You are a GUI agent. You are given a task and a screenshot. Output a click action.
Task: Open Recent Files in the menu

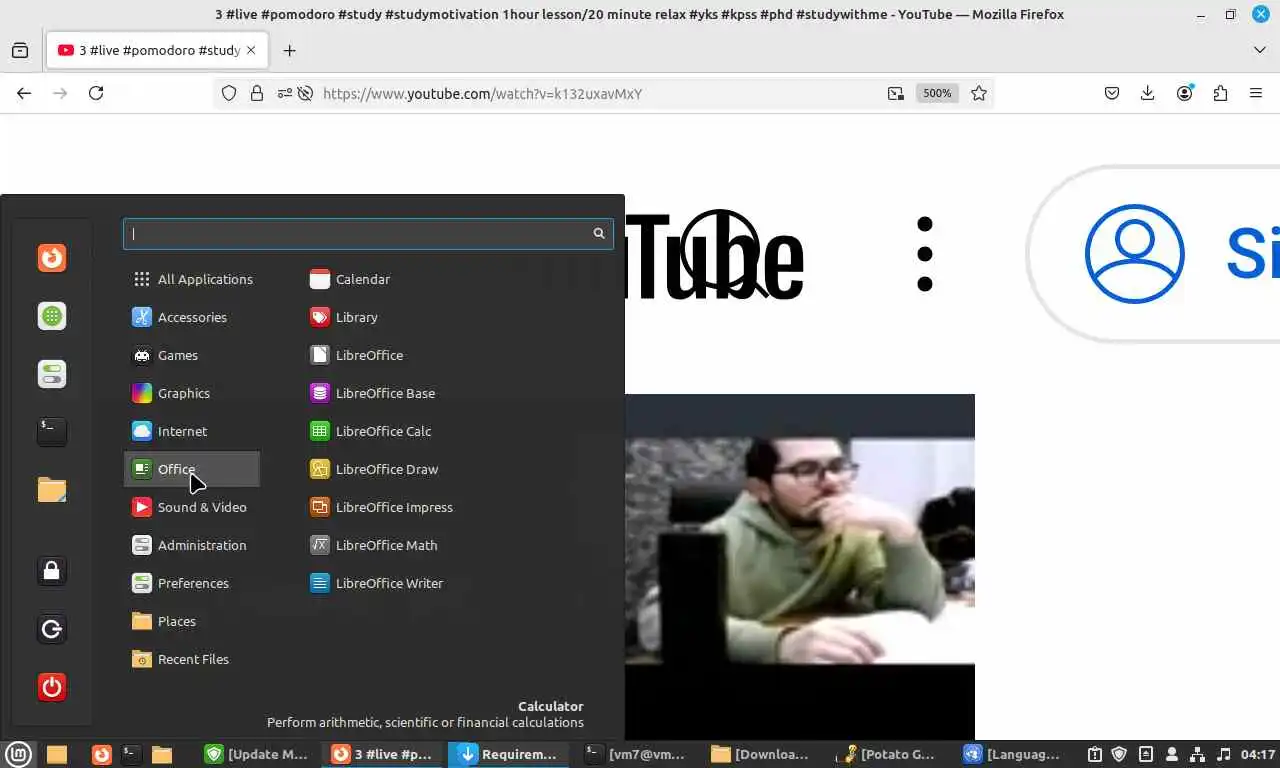point(191,659)
